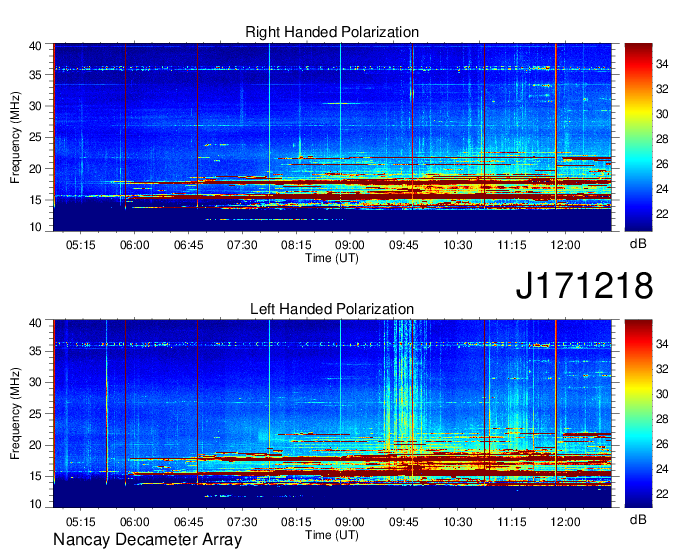The image size is (680, 552).
Task: Click the 15 MHz tick on Left Handed plot
Action: (x=36, y=477)
